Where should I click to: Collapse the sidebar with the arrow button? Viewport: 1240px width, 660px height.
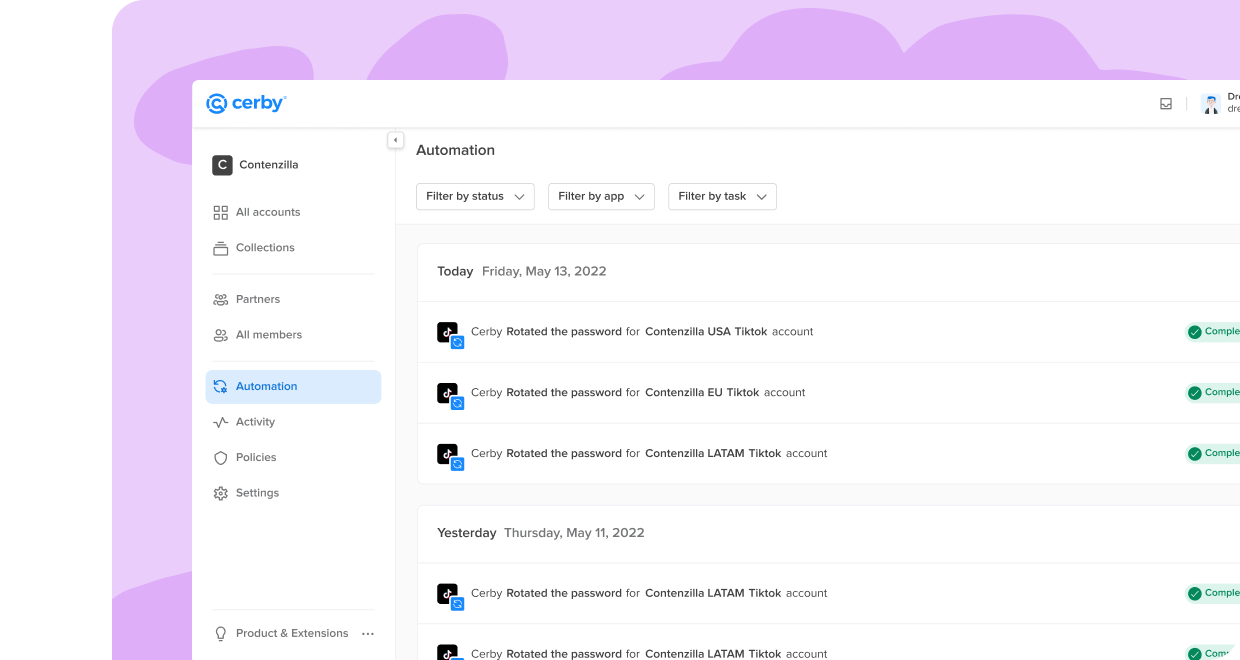[x=396, y=140]
